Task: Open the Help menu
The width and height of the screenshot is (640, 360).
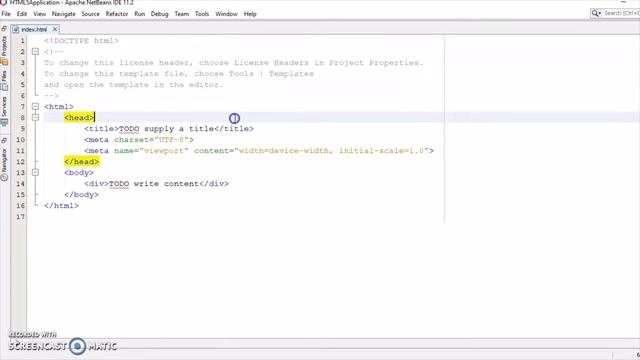Action: (250, 14)
